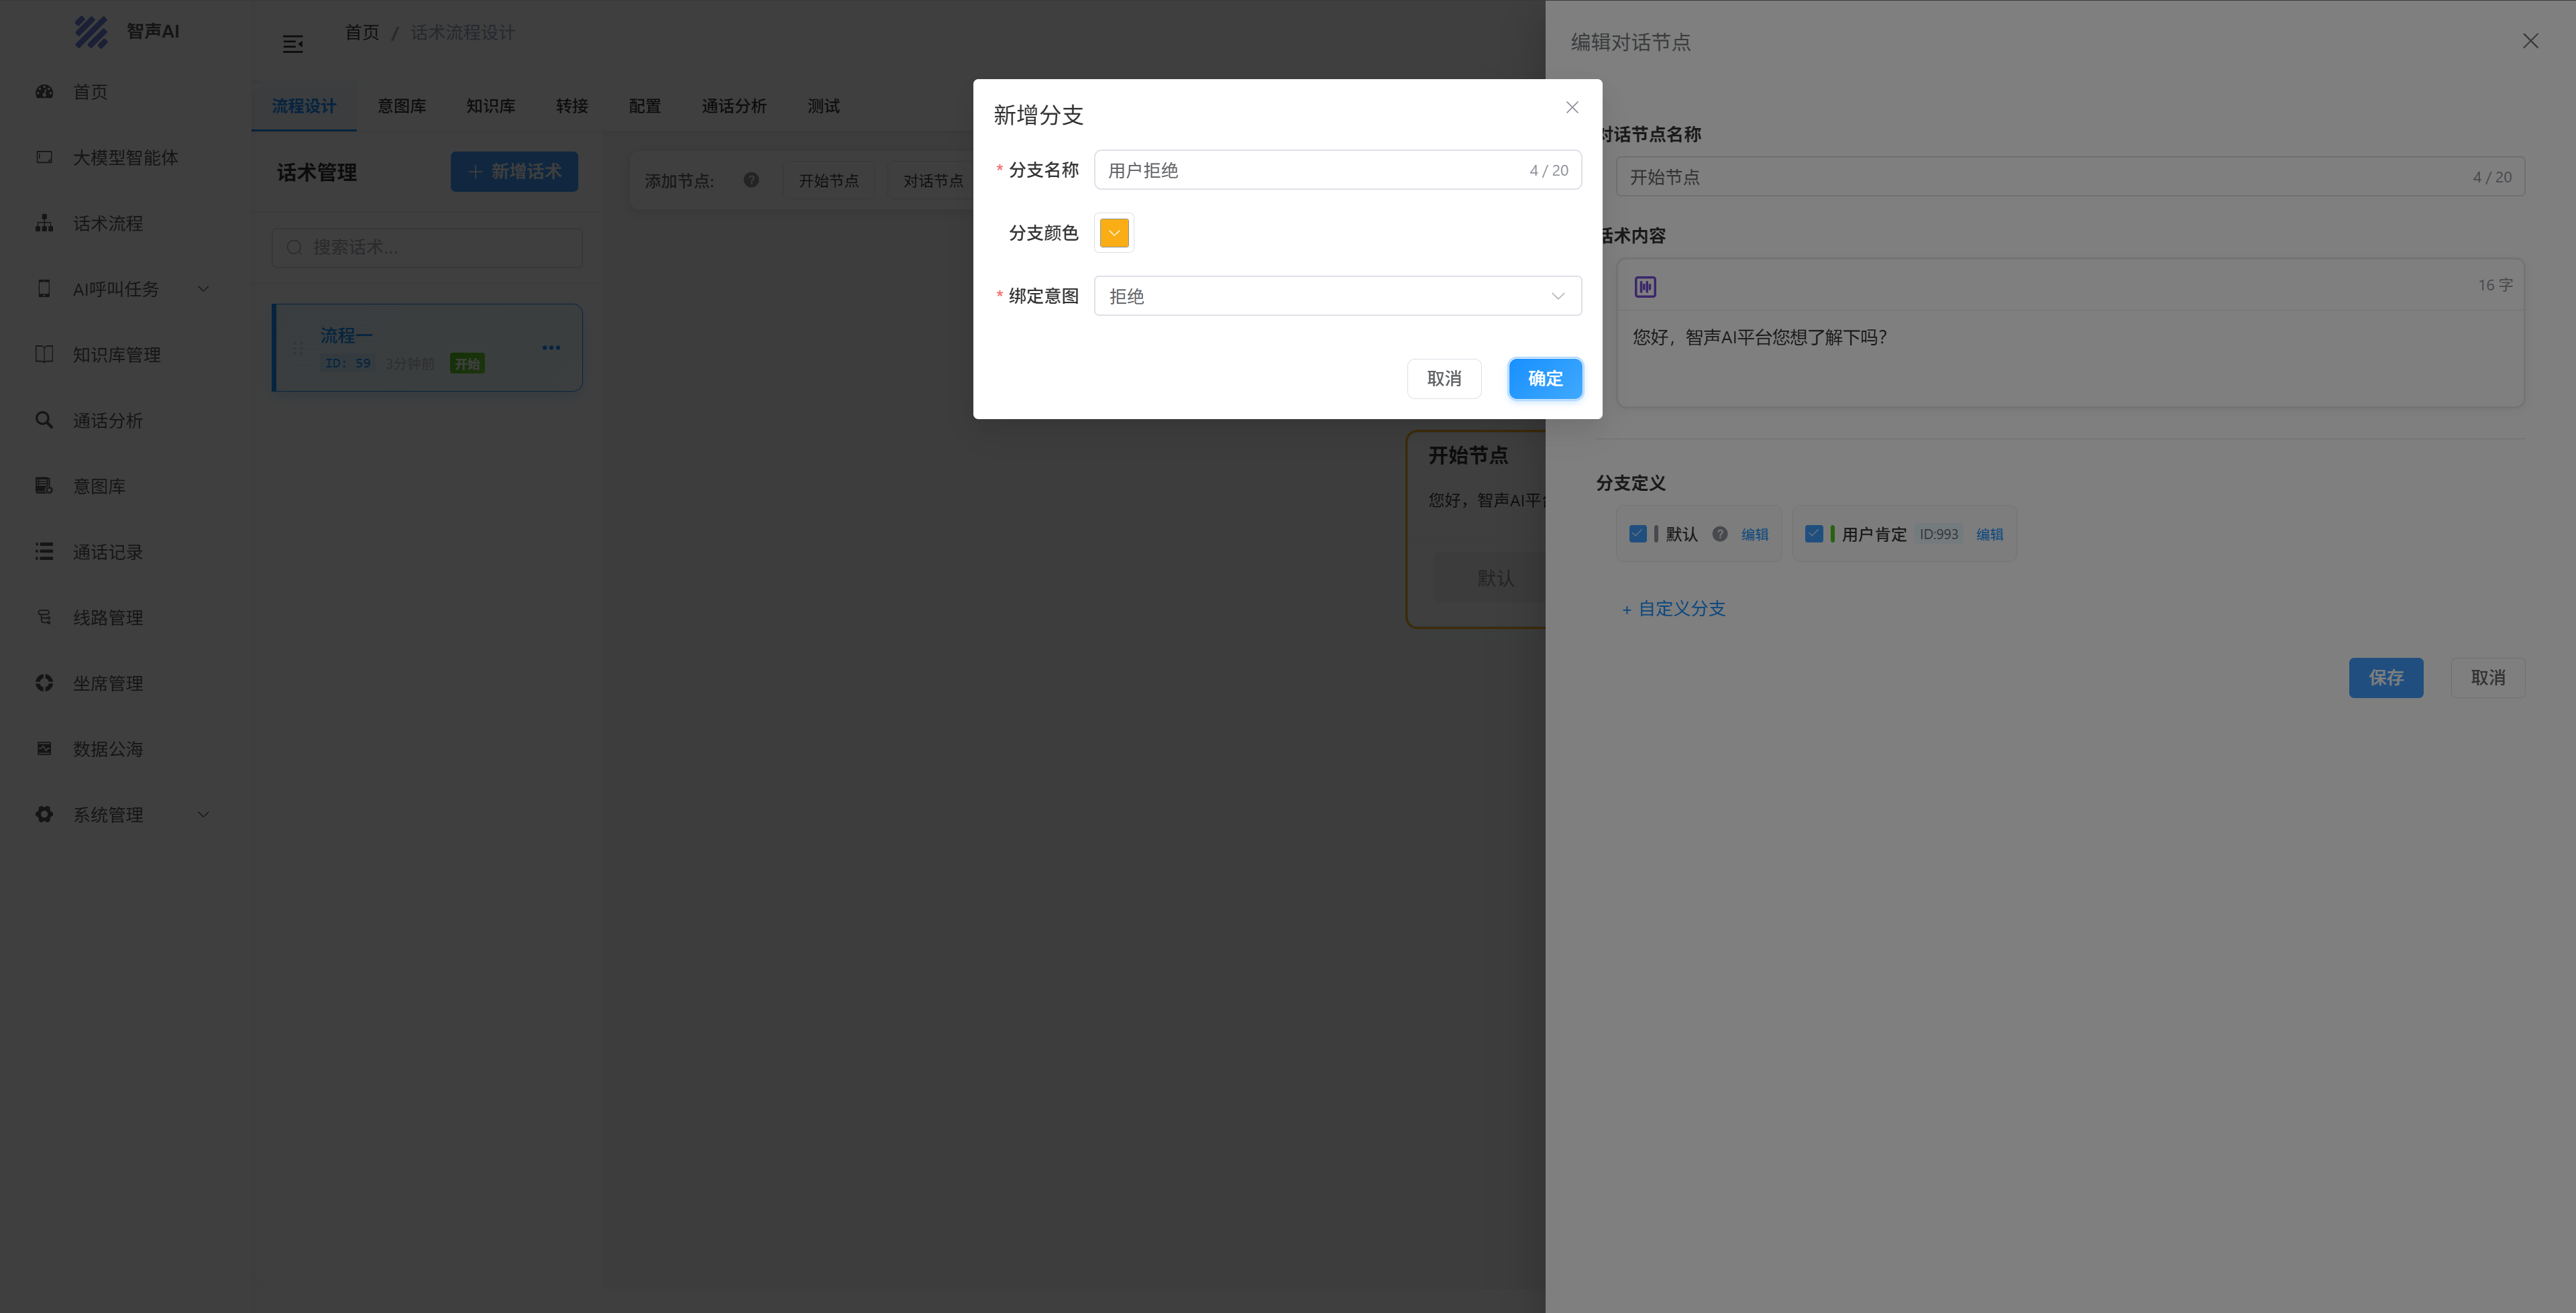Open the more options dots on 流程一
The height and width of the screenshot is (1313, 2576).
[x=551, y=348]
